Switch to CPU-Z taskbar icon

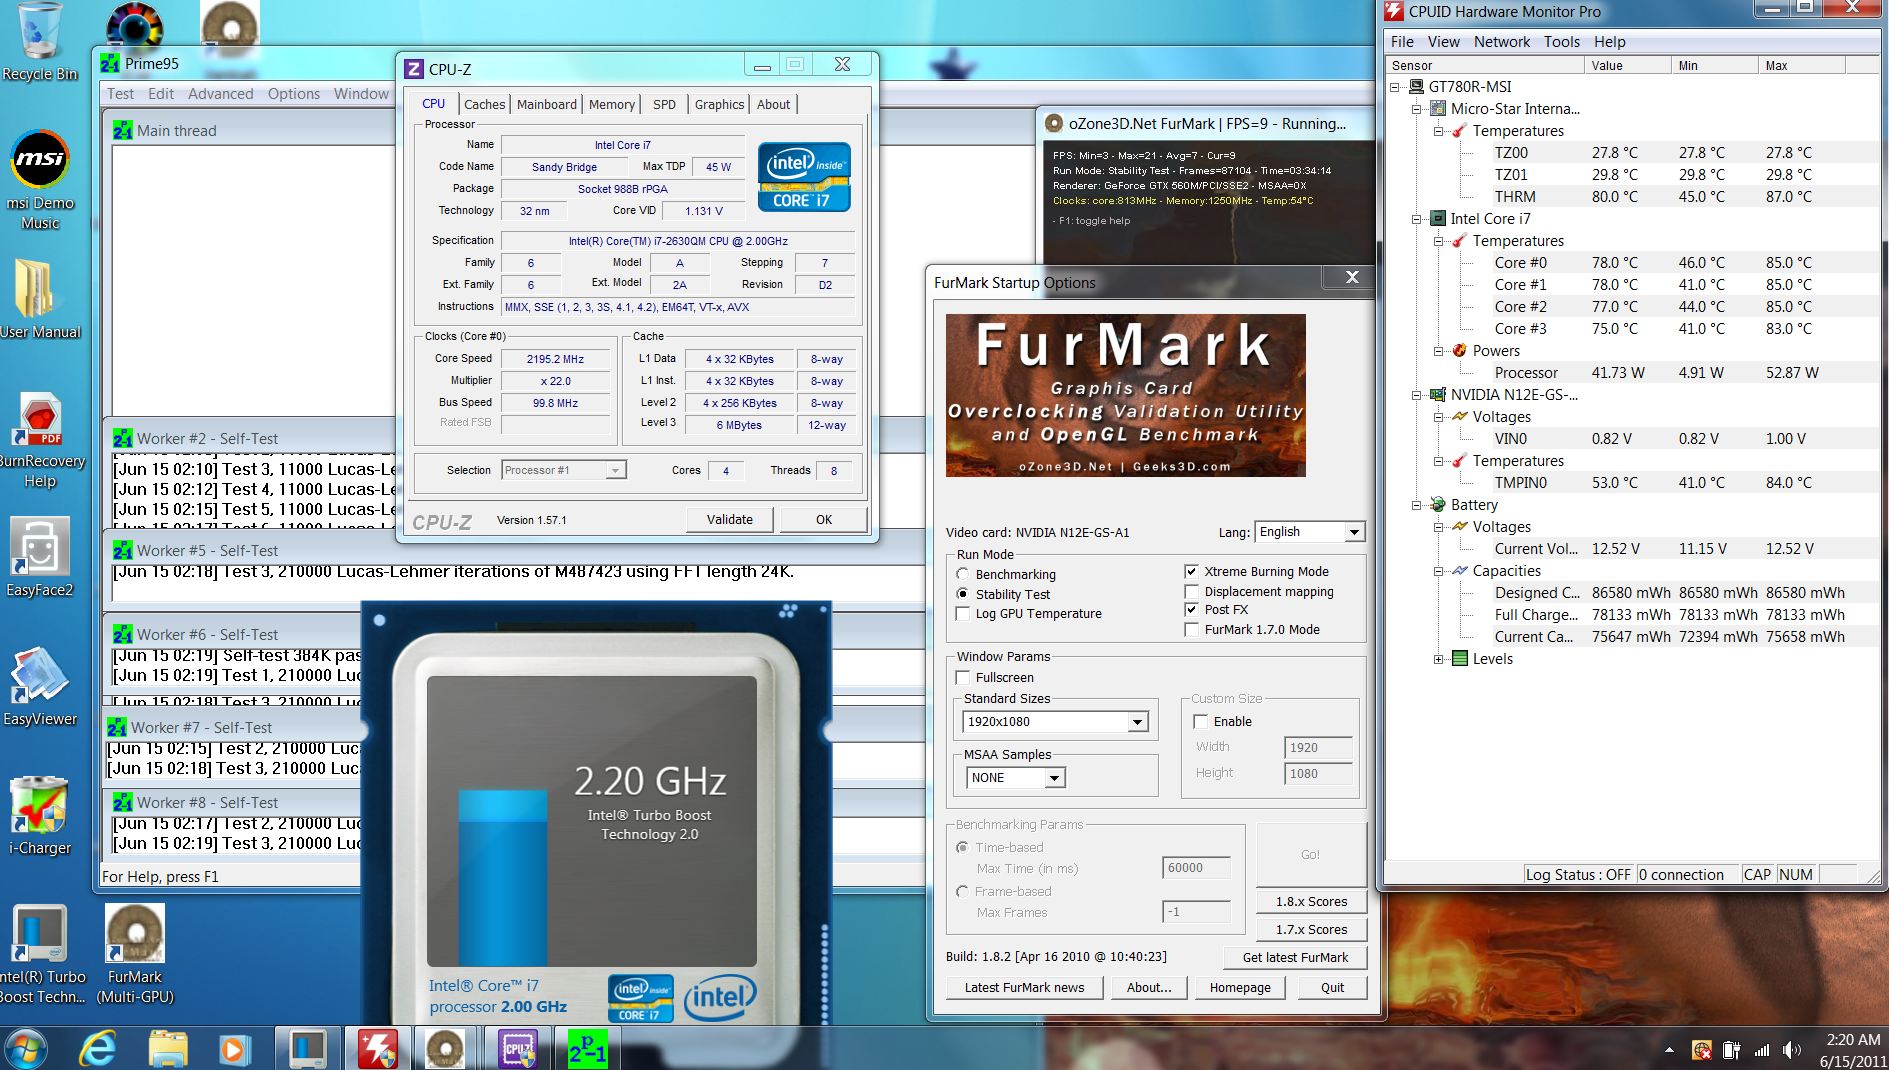tap(517, 1049)
